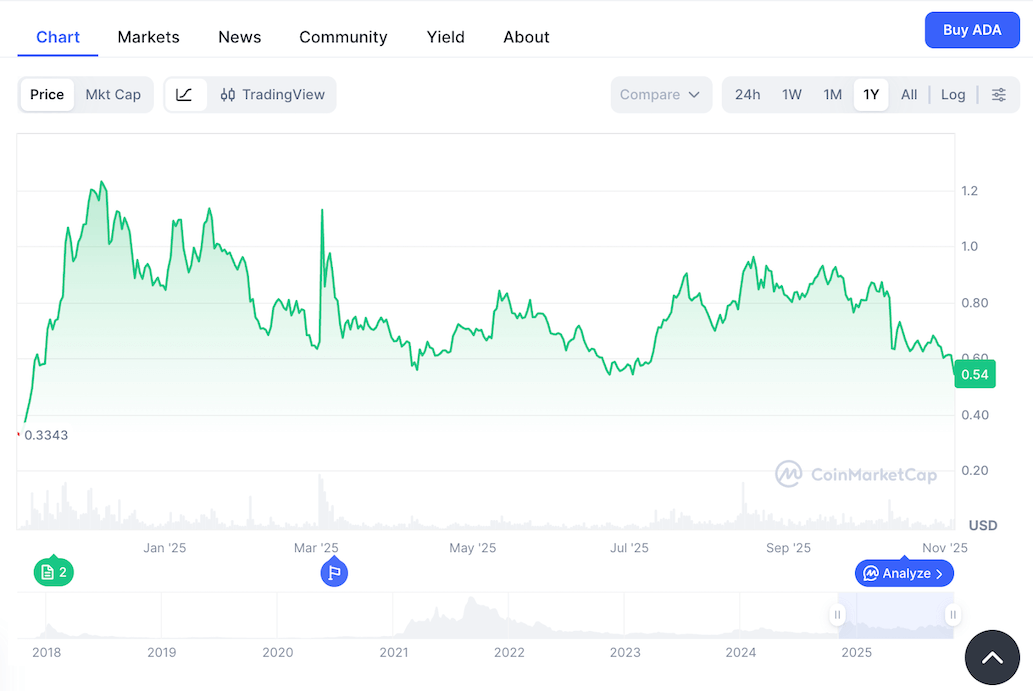Enable logarithmic scale with Log
The image size is (1033, 691).
point(952,94)
